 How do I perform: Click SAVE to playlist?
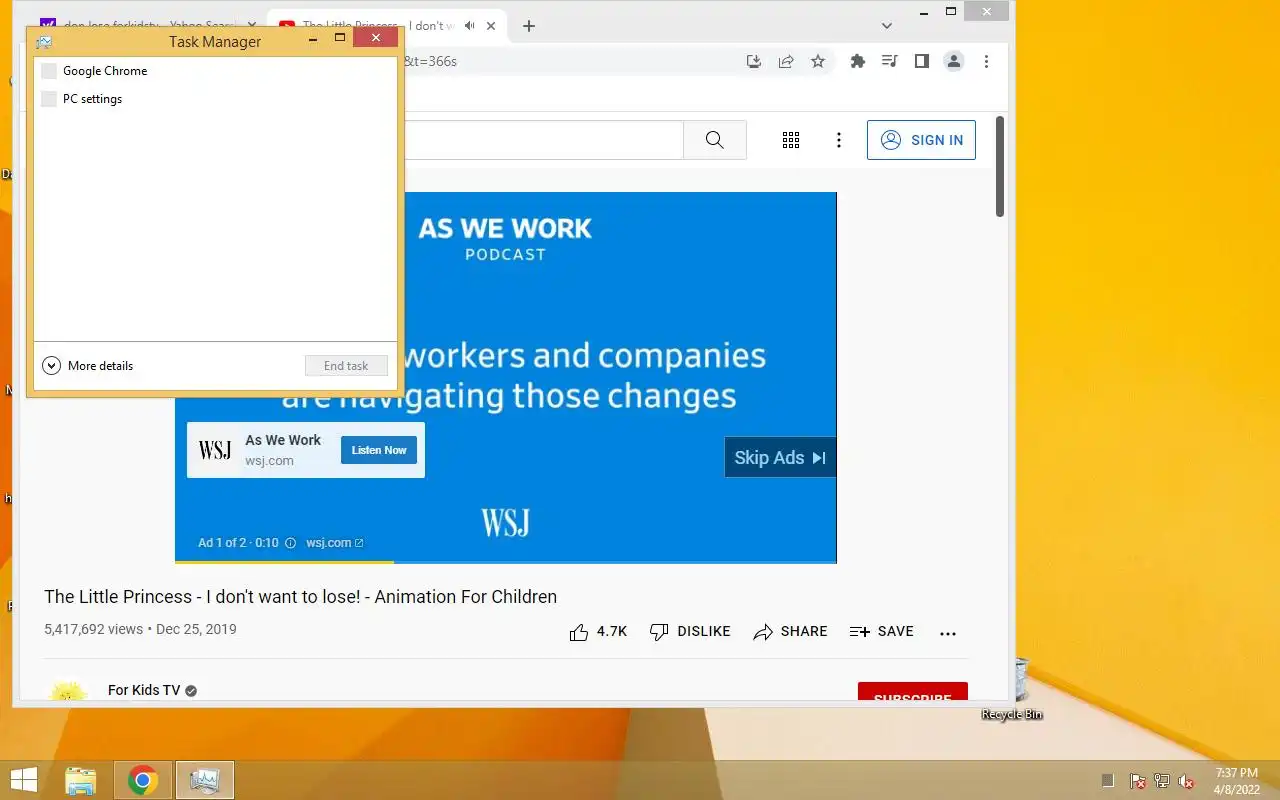point(881,632)
